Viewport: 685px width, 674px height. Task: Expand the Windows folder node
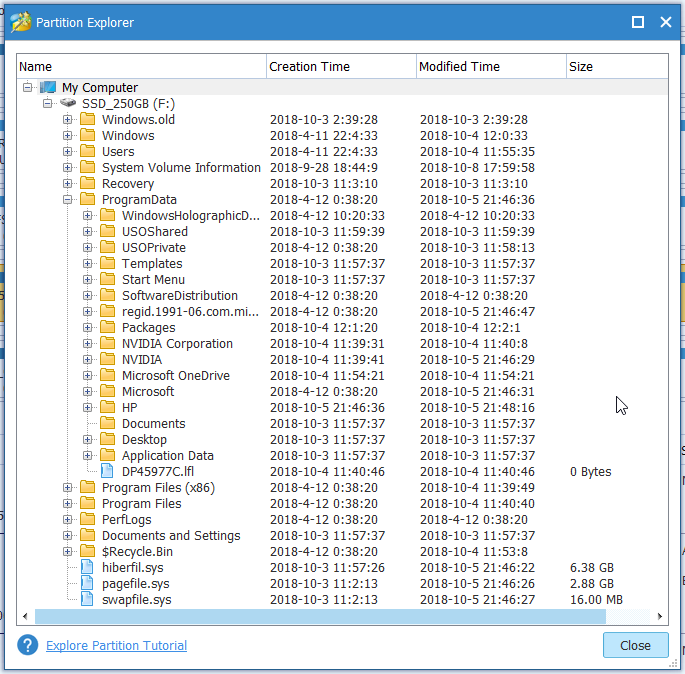[67, 135]
